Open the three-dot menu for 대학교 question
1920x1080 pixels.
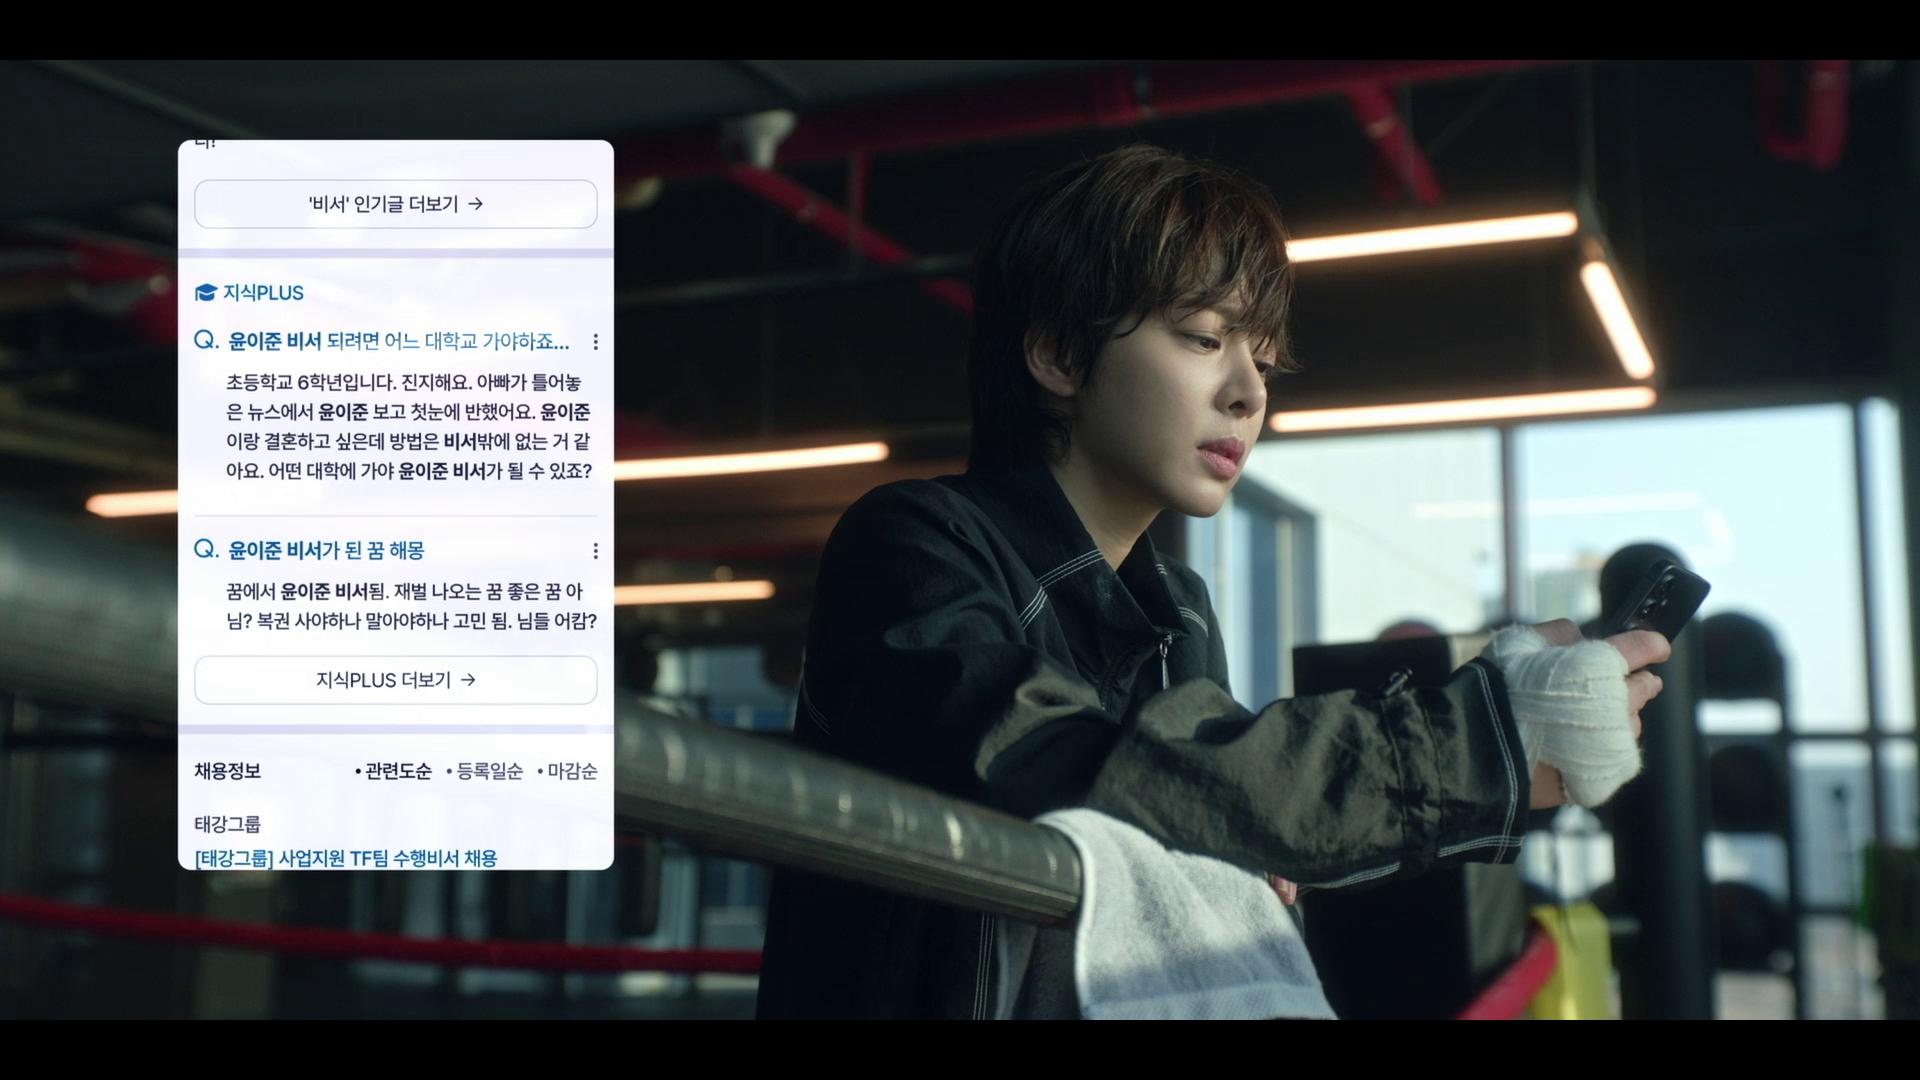pos(595,342)
